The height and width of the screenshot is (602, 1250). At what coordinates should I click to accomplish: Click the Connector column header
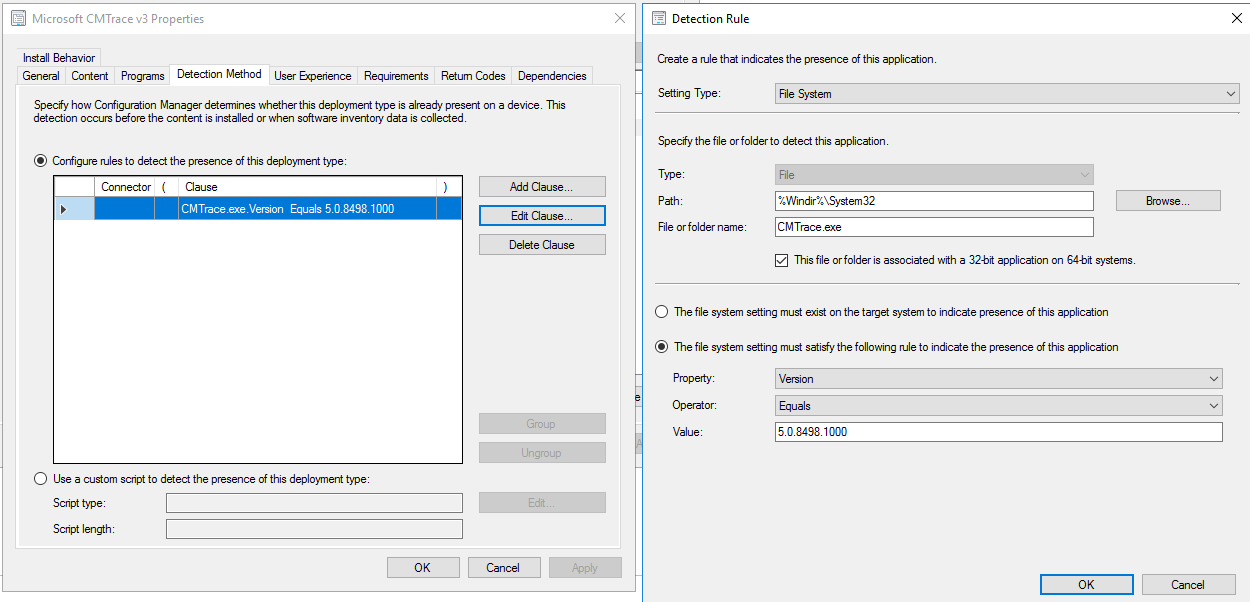pos(125,187)
